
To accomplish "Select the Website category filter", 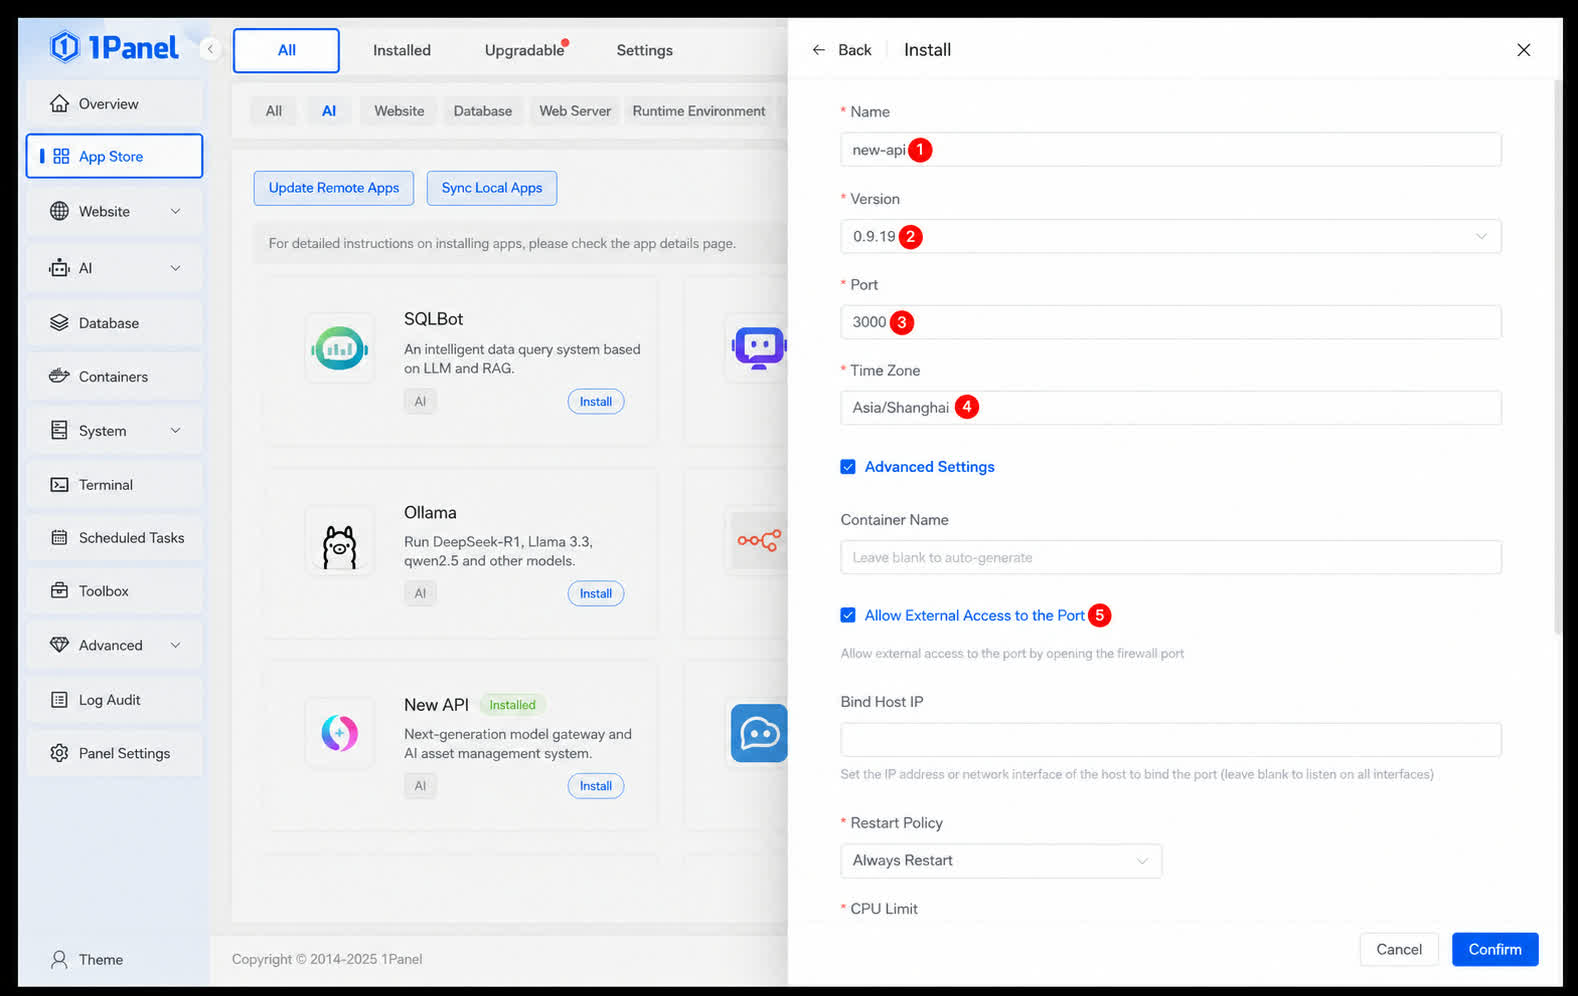I will click(x=399, y=111).
